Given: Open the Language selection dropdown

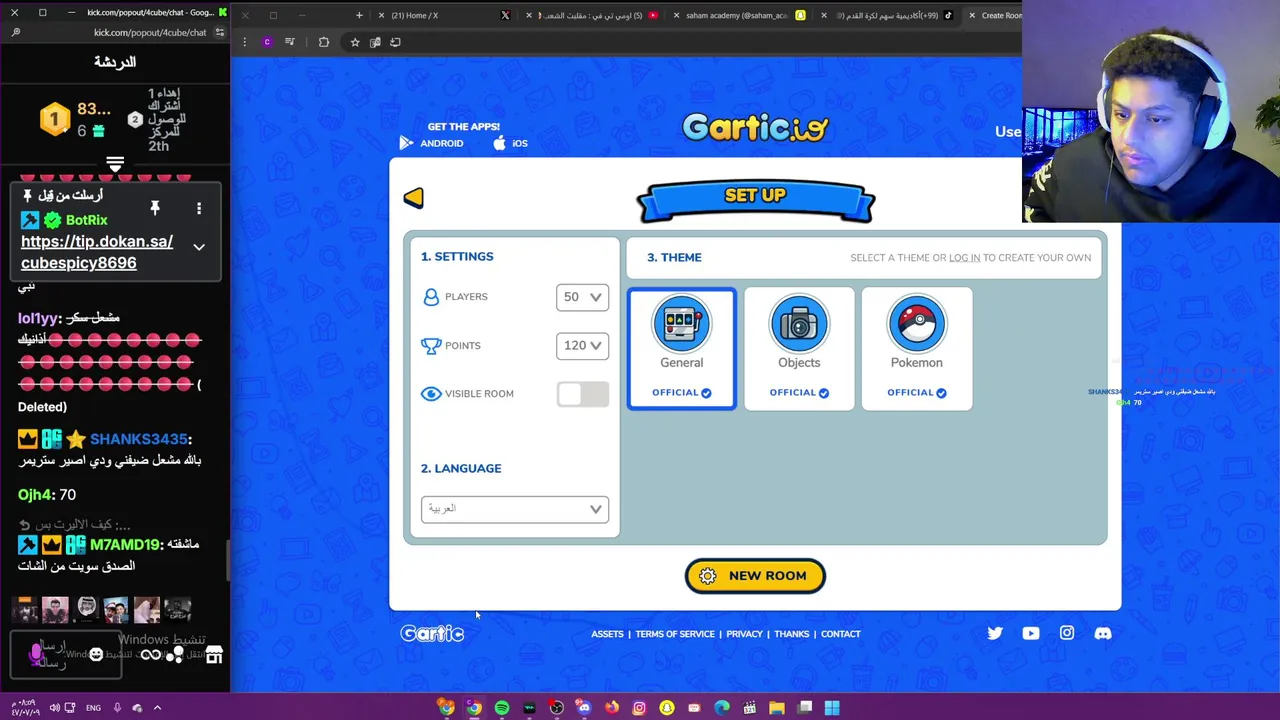Looking at the screenshot, I should (x=514, y=509).
